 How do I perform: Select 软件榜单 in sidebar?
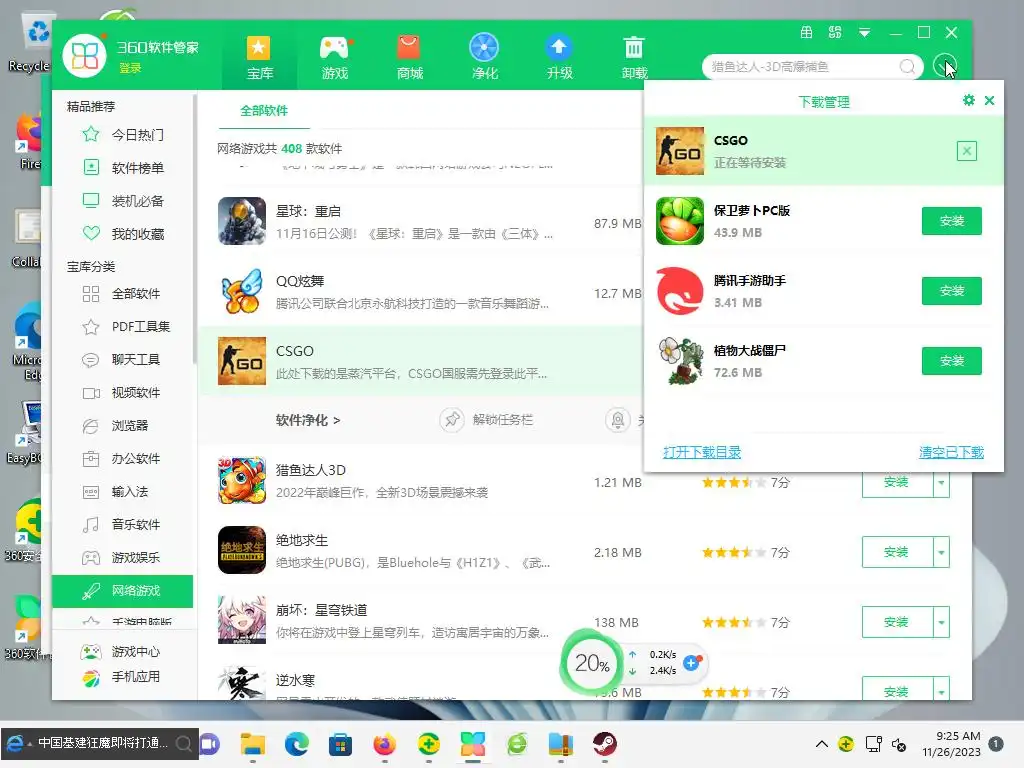(123, 168)
